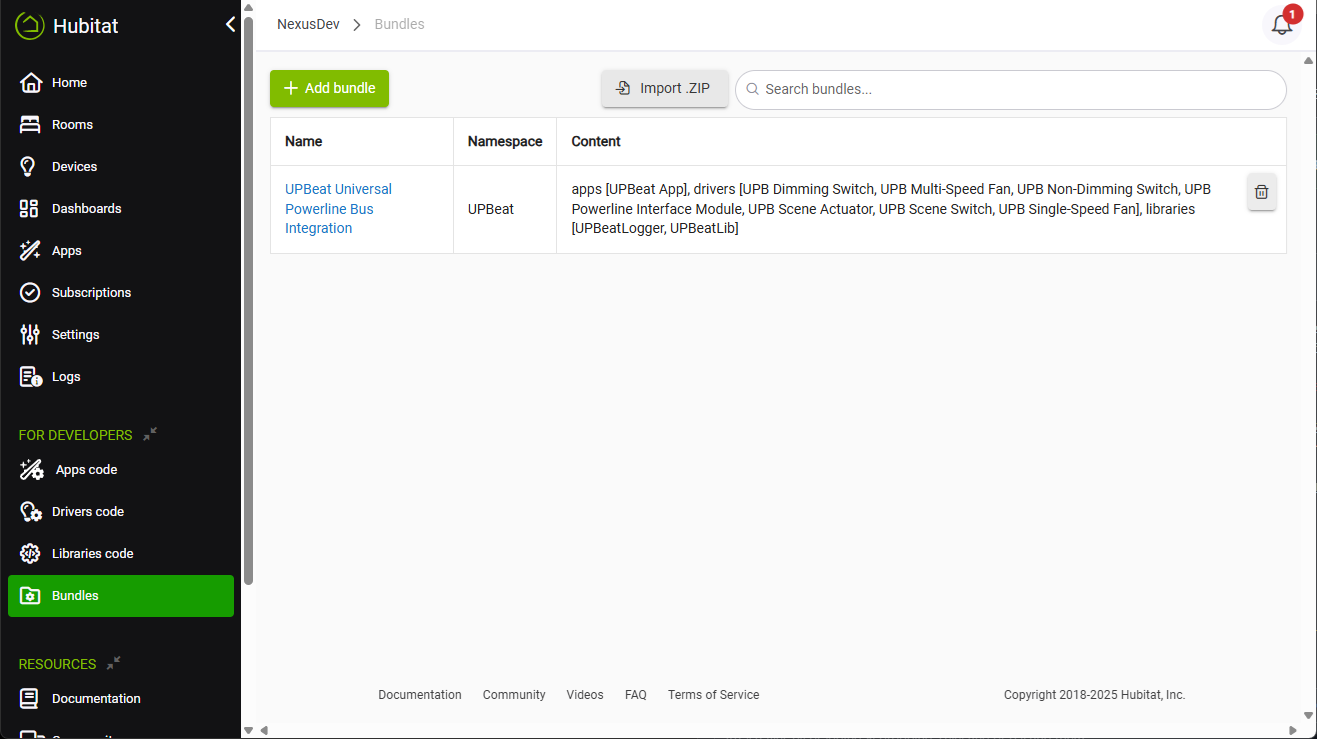The height and width of the screenshot is (739, 1317).
Task: Collapse the sidebar with the arrow
Action: click(230, 25)
